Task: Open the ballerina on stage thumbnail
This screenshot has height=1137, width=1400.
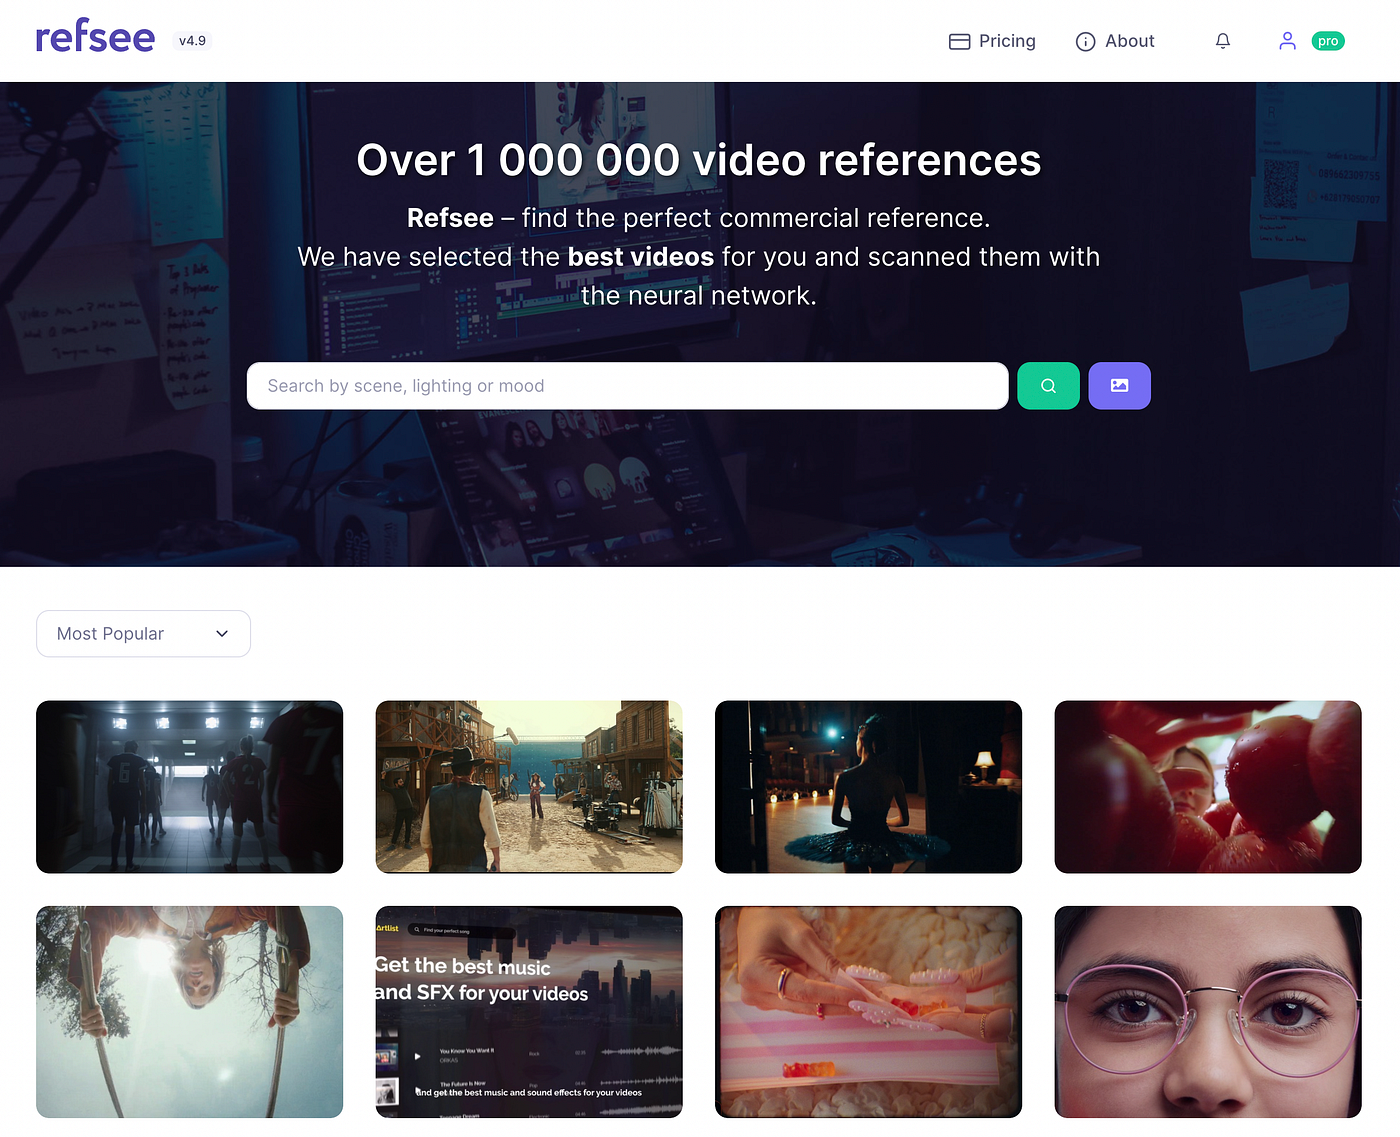Action: tap(869, 787)
